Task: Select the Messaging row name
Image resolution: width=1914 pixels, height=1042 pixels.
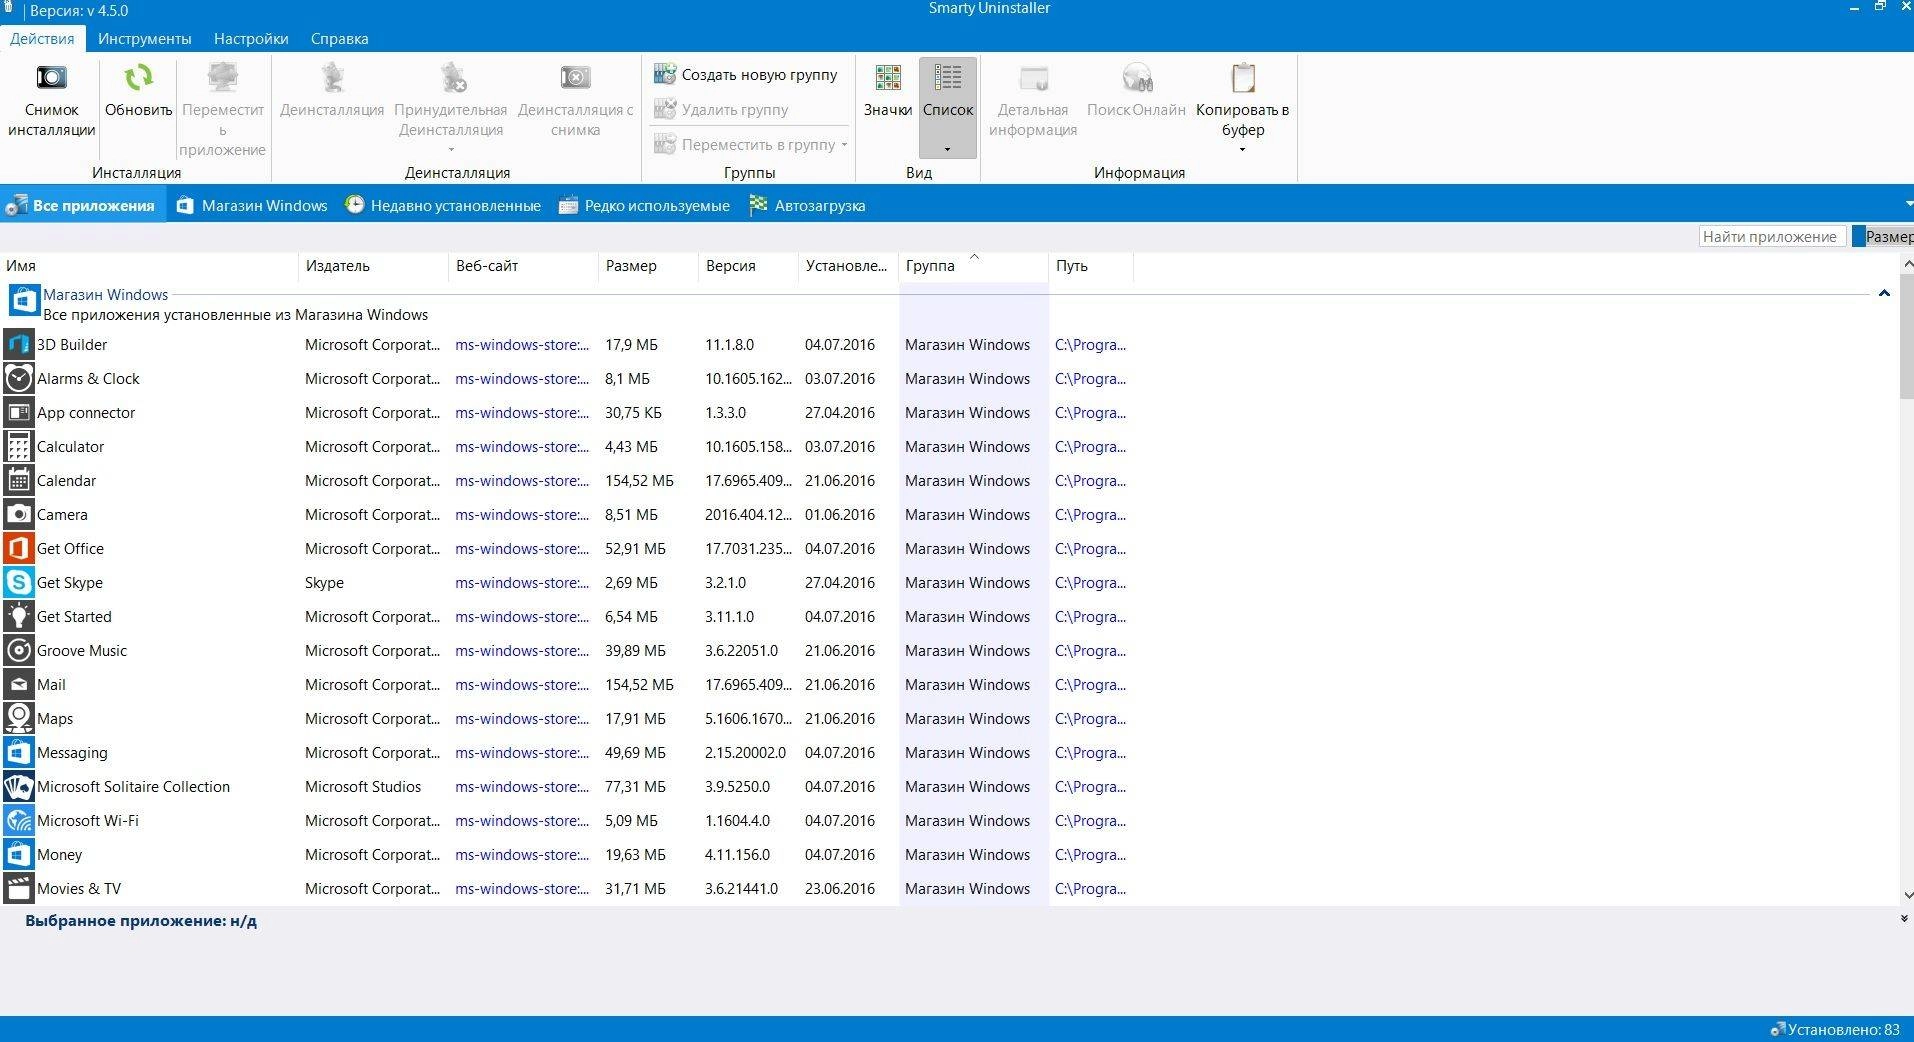Action: [x=72, y=753]
